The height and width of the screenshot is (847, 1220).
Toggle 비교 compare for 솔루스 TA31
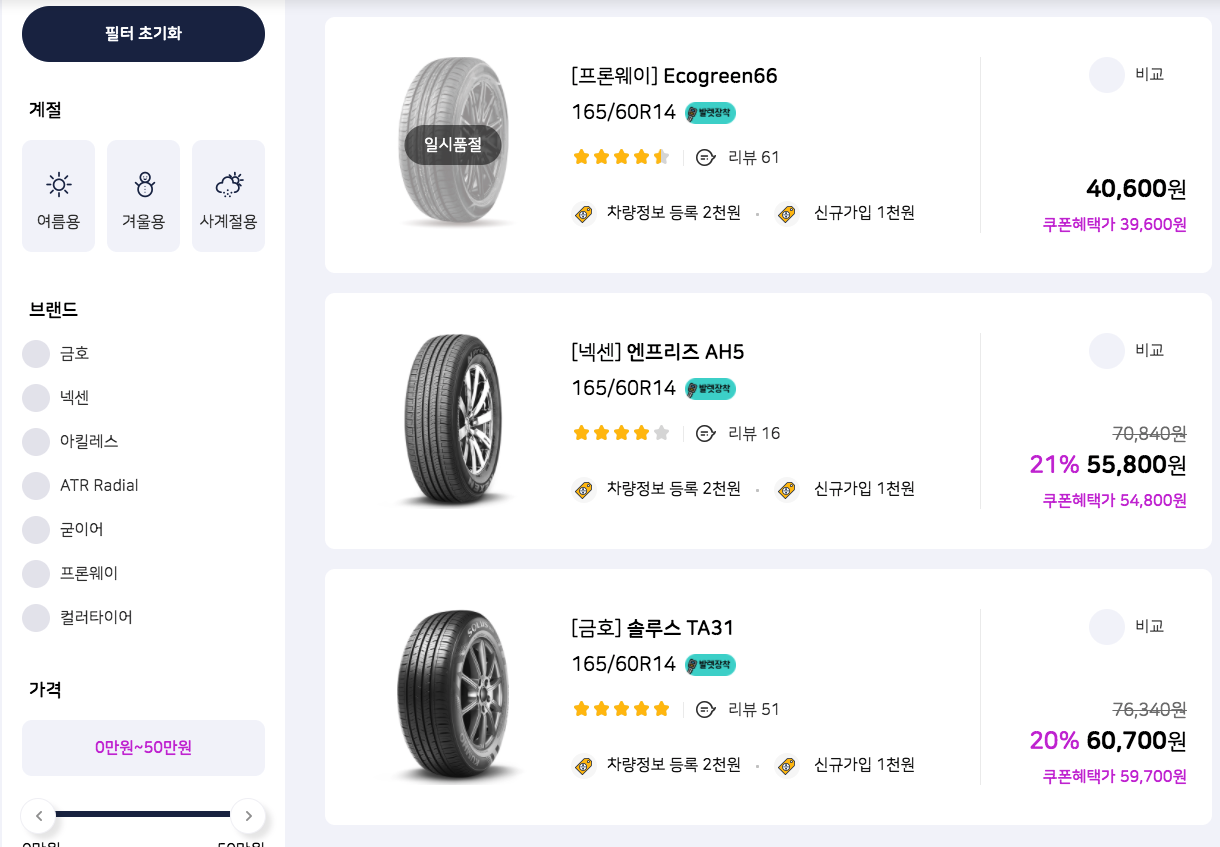[1107, 626]
